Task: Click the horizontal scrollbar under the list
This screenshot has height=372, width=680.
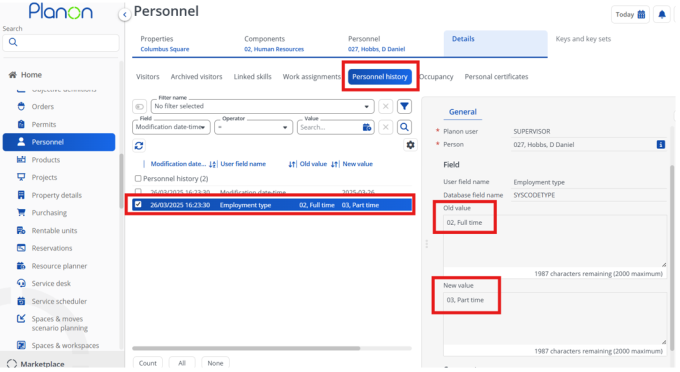Action: point(246,348)
